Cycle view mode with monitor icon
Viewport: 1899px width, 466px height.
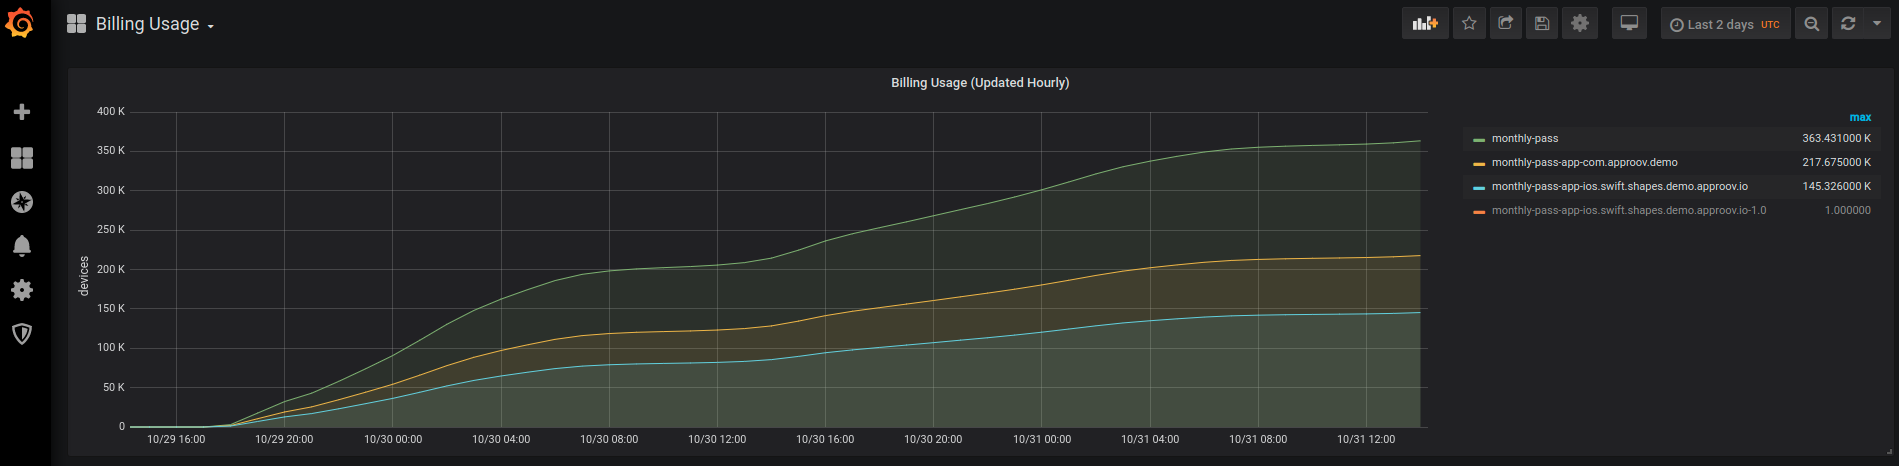click(x=1629, y=24)
